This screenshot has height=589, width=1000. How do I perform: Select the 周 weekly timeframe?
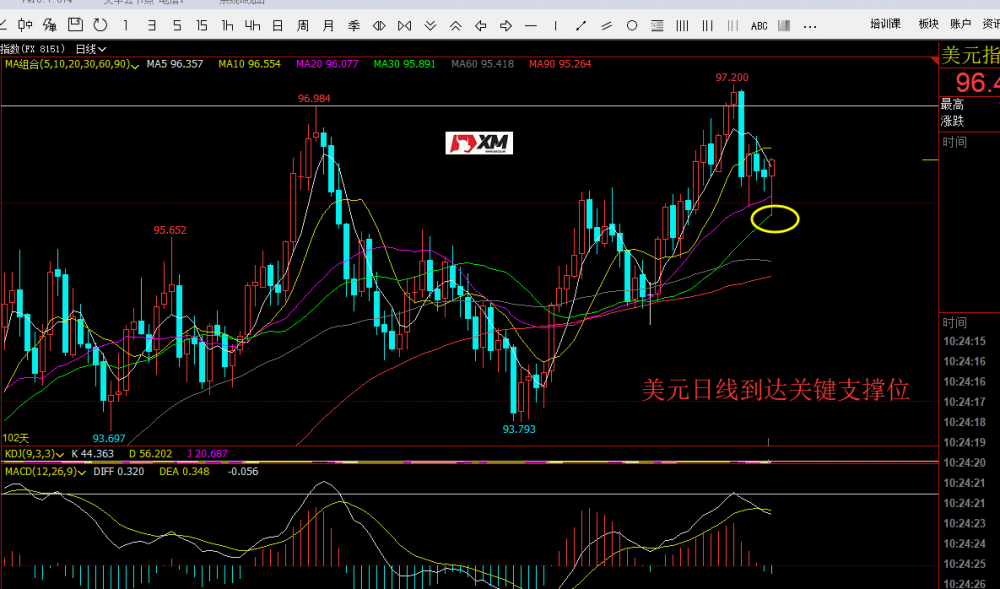tap(303, 25)
